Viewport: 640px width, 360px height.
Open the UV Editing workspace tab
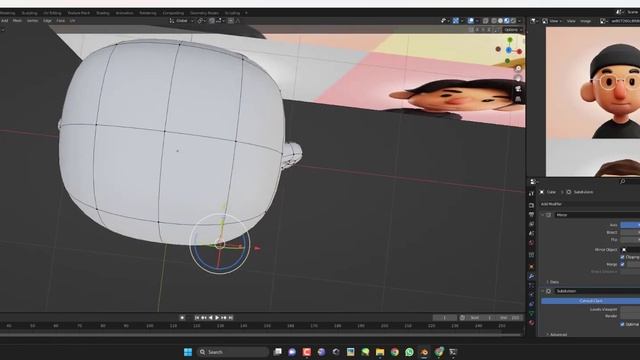click(x=52, y=13)
